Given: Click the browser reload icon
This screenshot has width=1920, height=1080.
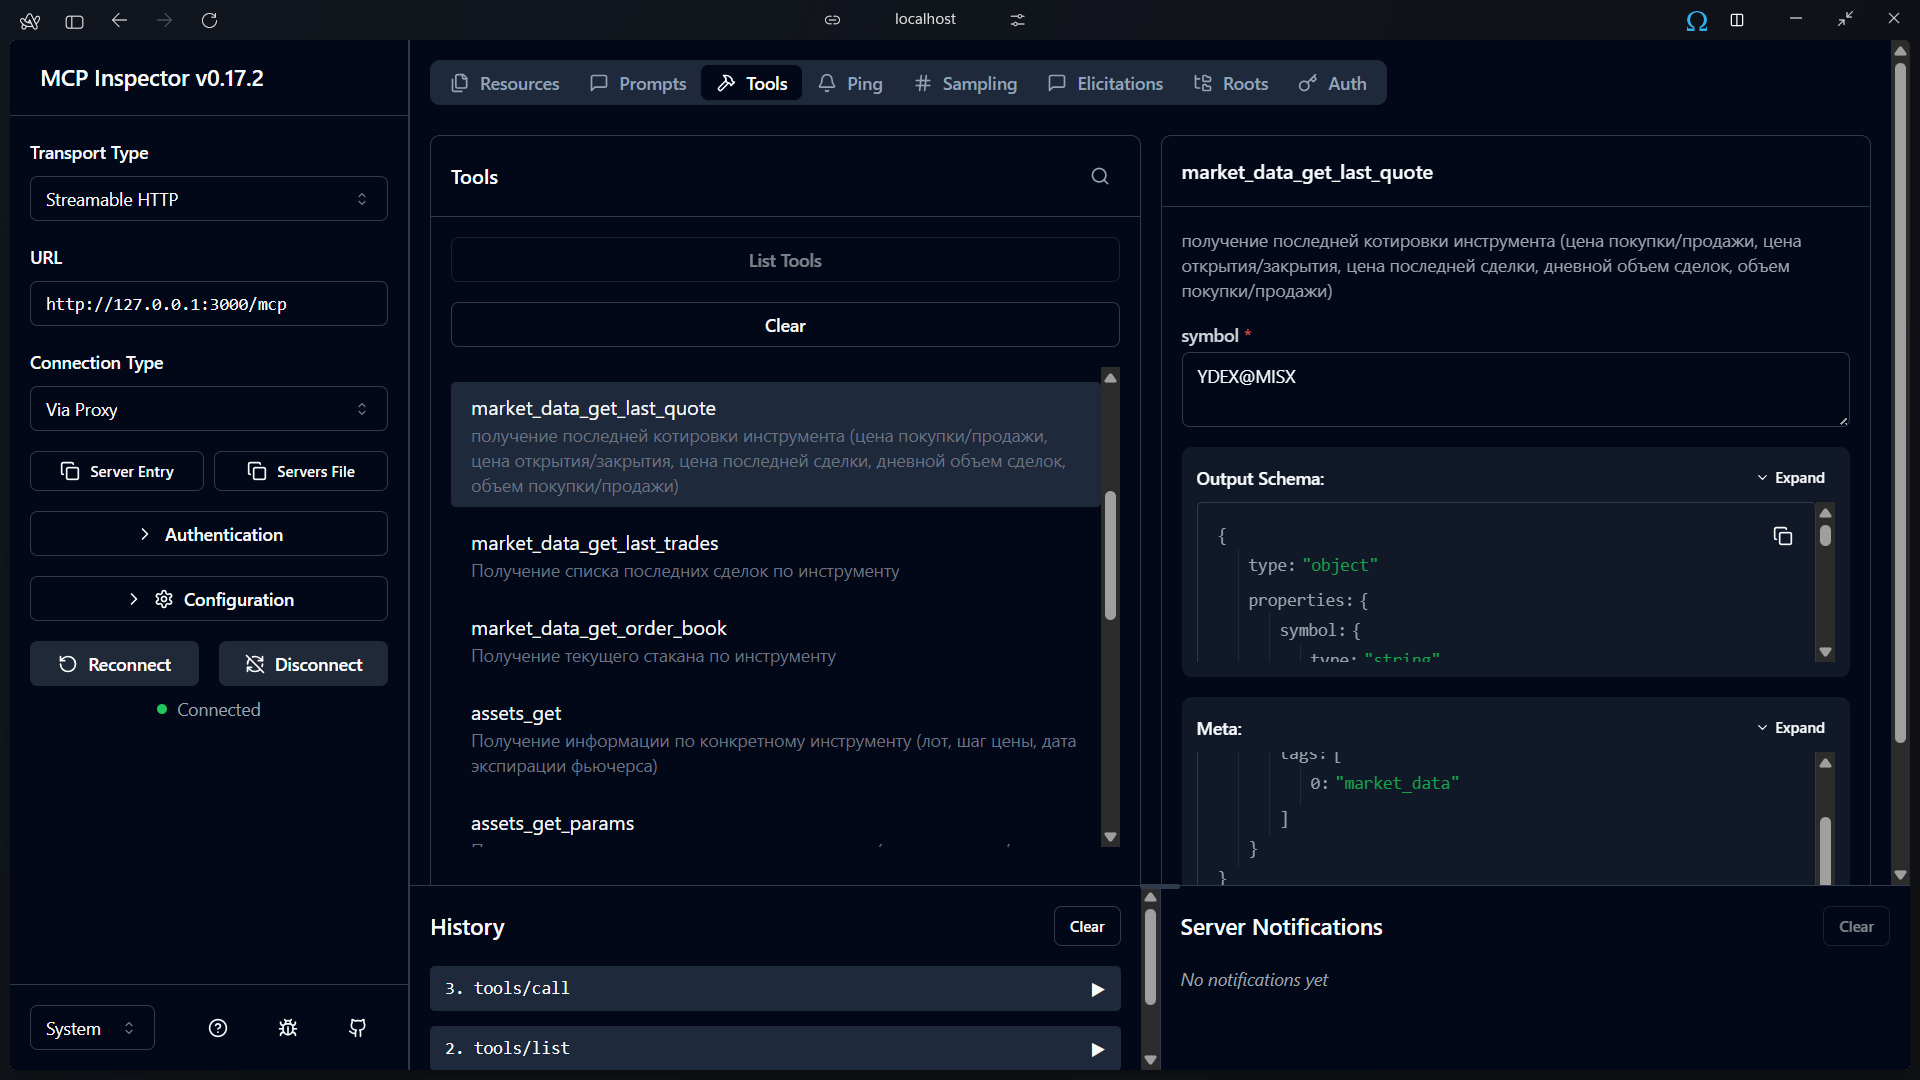Looking at the screenshot, I should (x=209, y=20).
